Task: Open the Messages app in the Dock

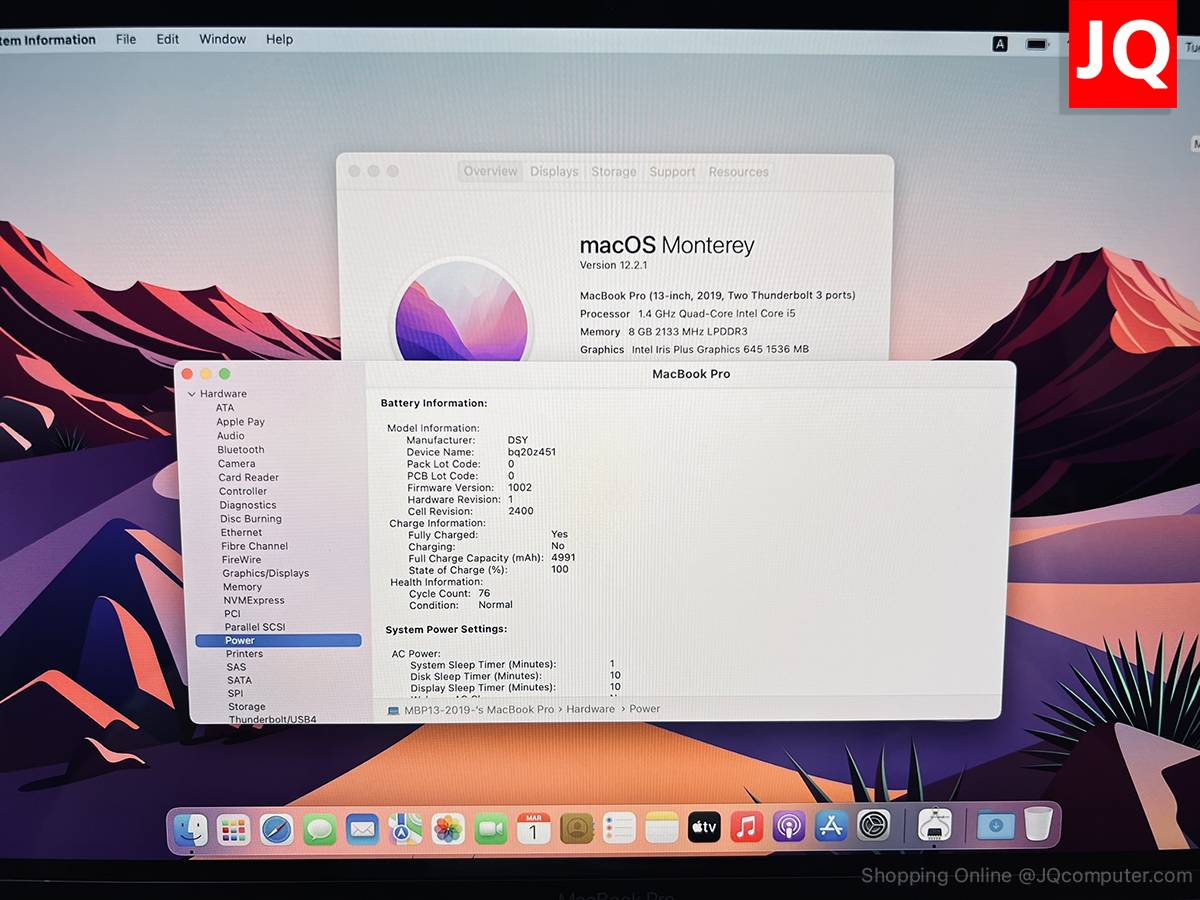Action: click(320, 828)
